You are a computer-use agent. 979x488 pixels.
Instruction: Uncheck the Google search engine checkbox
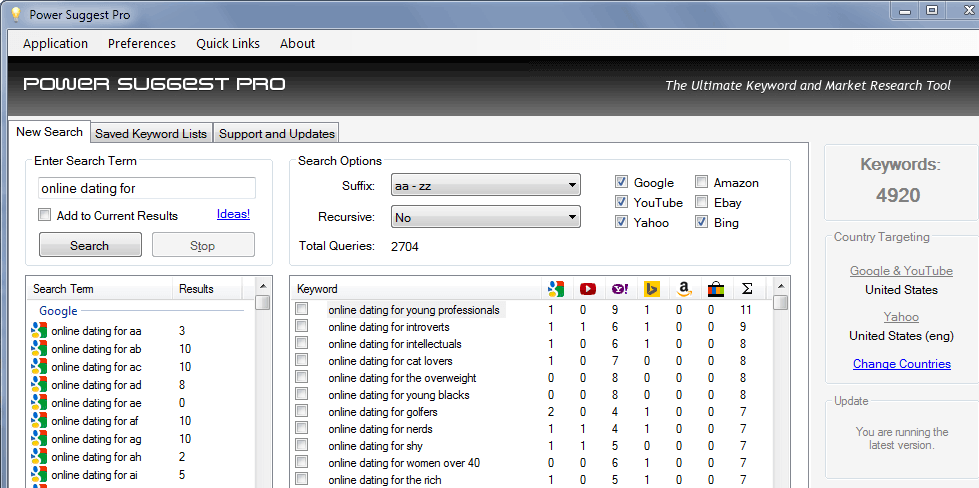[621, 182]
